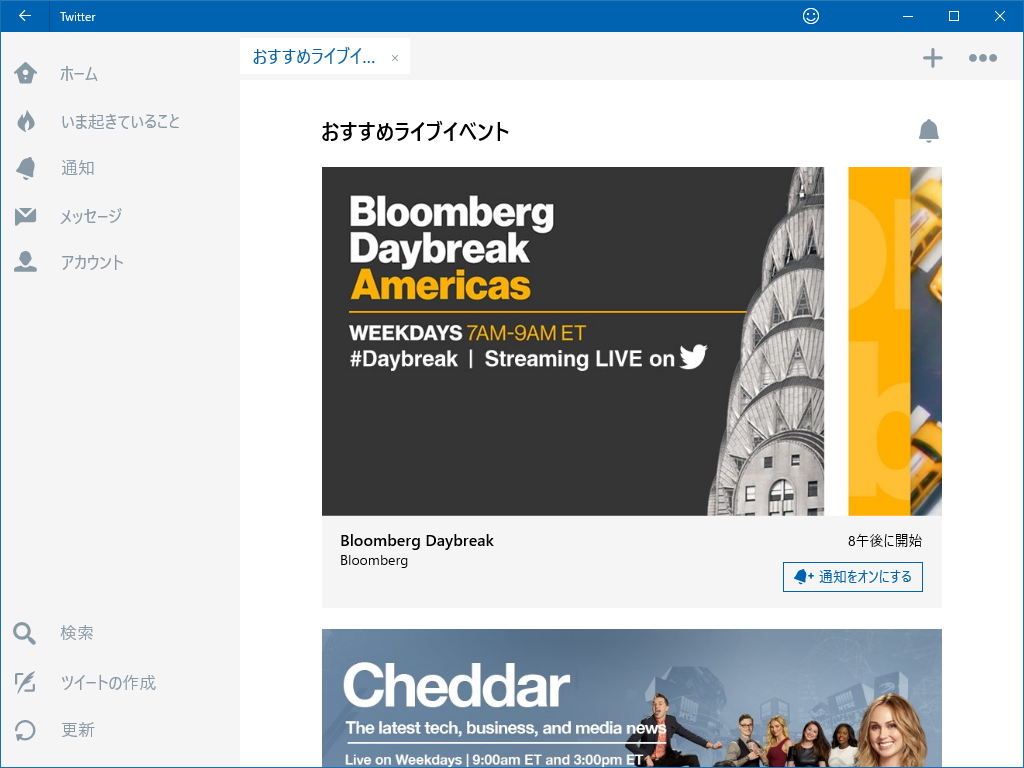
Task: Click the refresh arrow icon
Action: 25,729
